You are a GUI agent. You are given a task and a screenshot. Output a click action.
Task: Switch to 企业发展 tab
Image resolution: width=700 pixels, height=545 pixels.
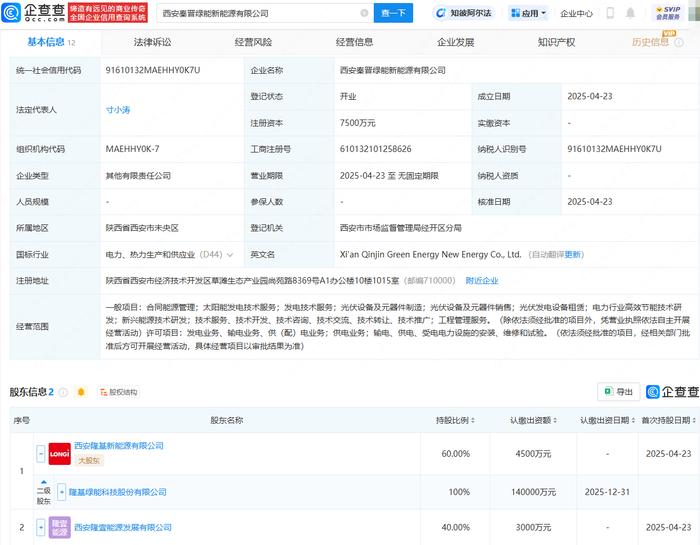(455, 42)
